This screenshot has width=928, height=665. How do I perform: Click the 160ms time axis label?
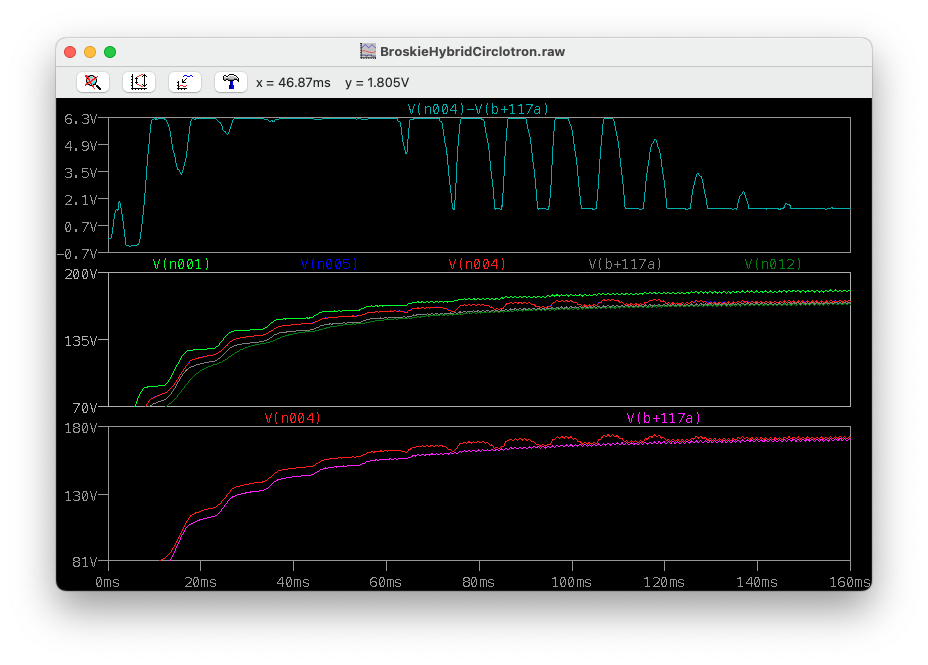coord(850,583)
